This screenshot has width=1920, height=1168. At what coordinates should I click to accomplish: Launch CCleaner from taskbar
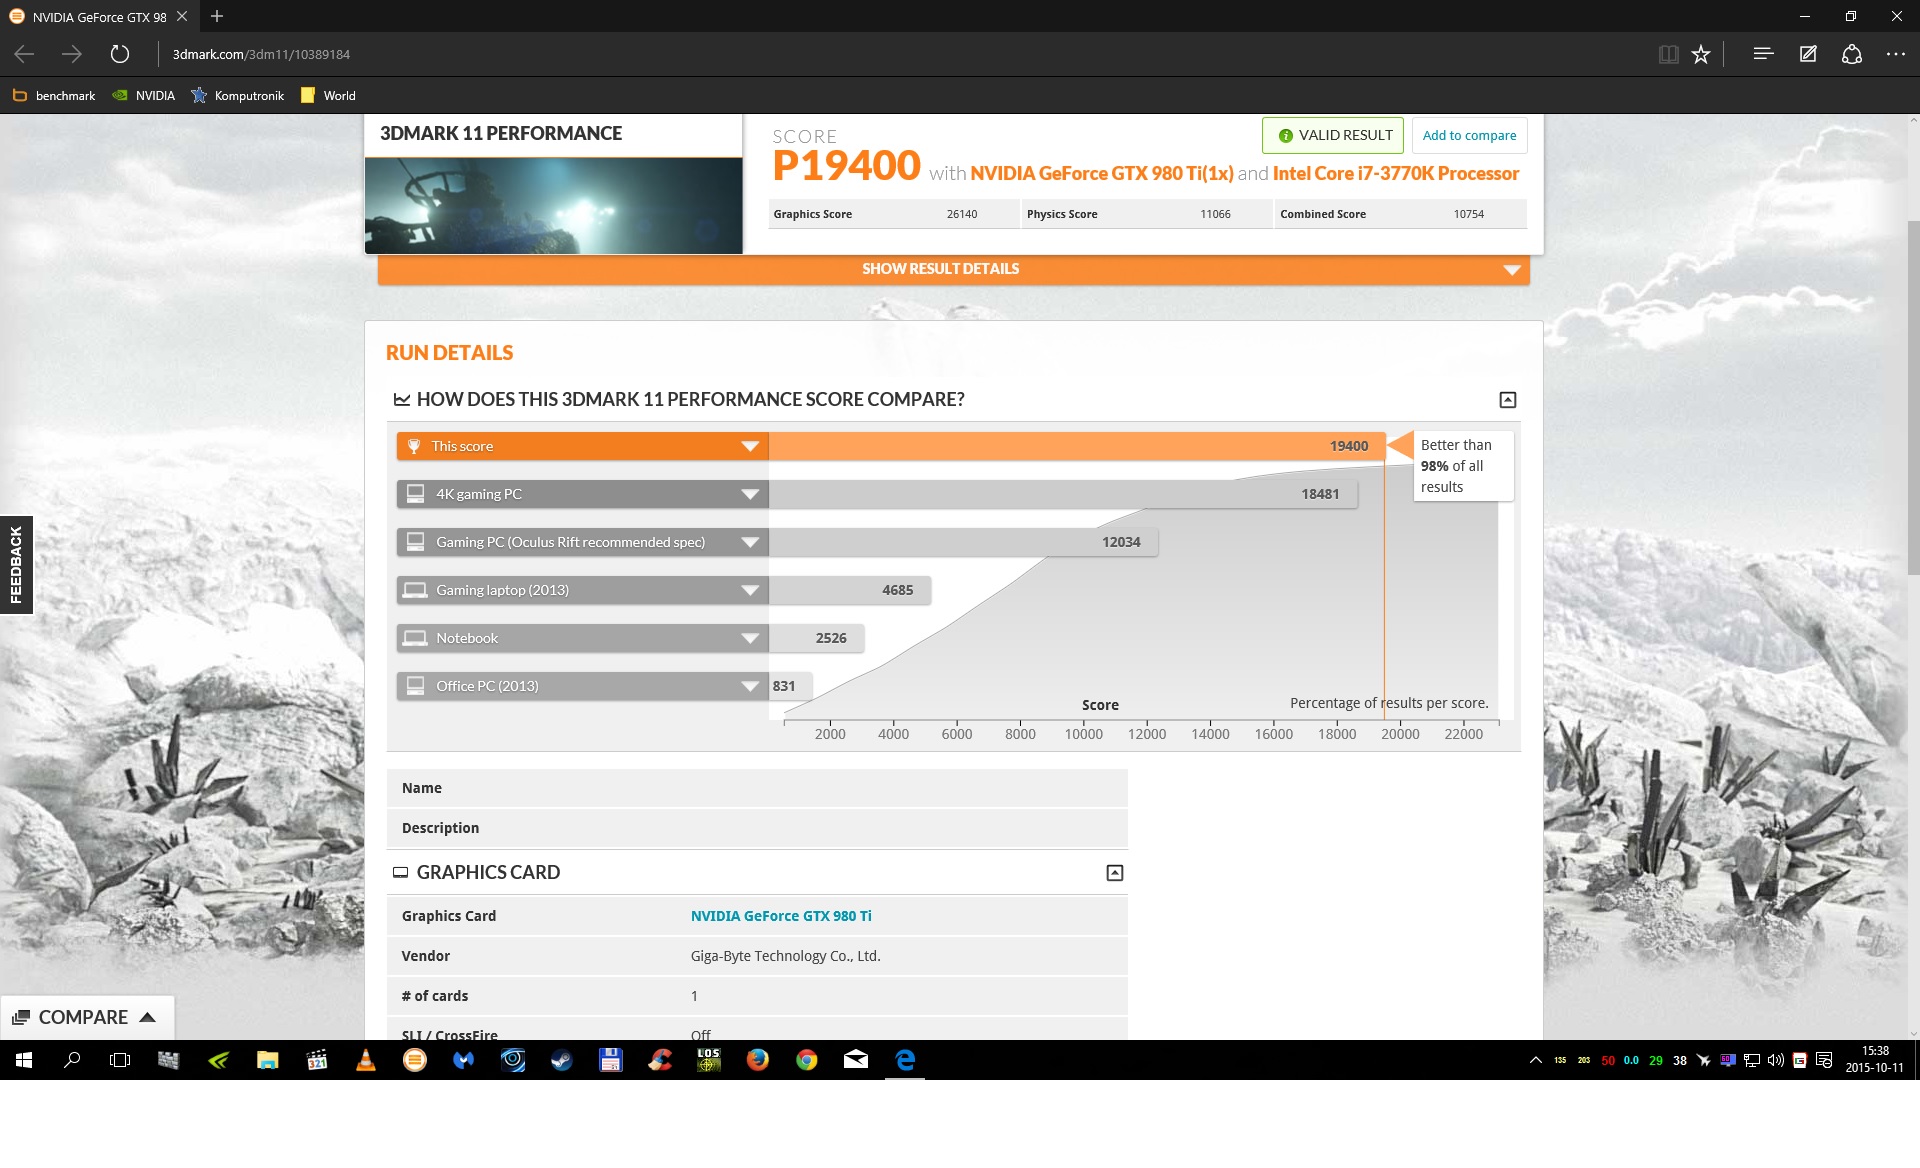click(x=660, y=1060)
